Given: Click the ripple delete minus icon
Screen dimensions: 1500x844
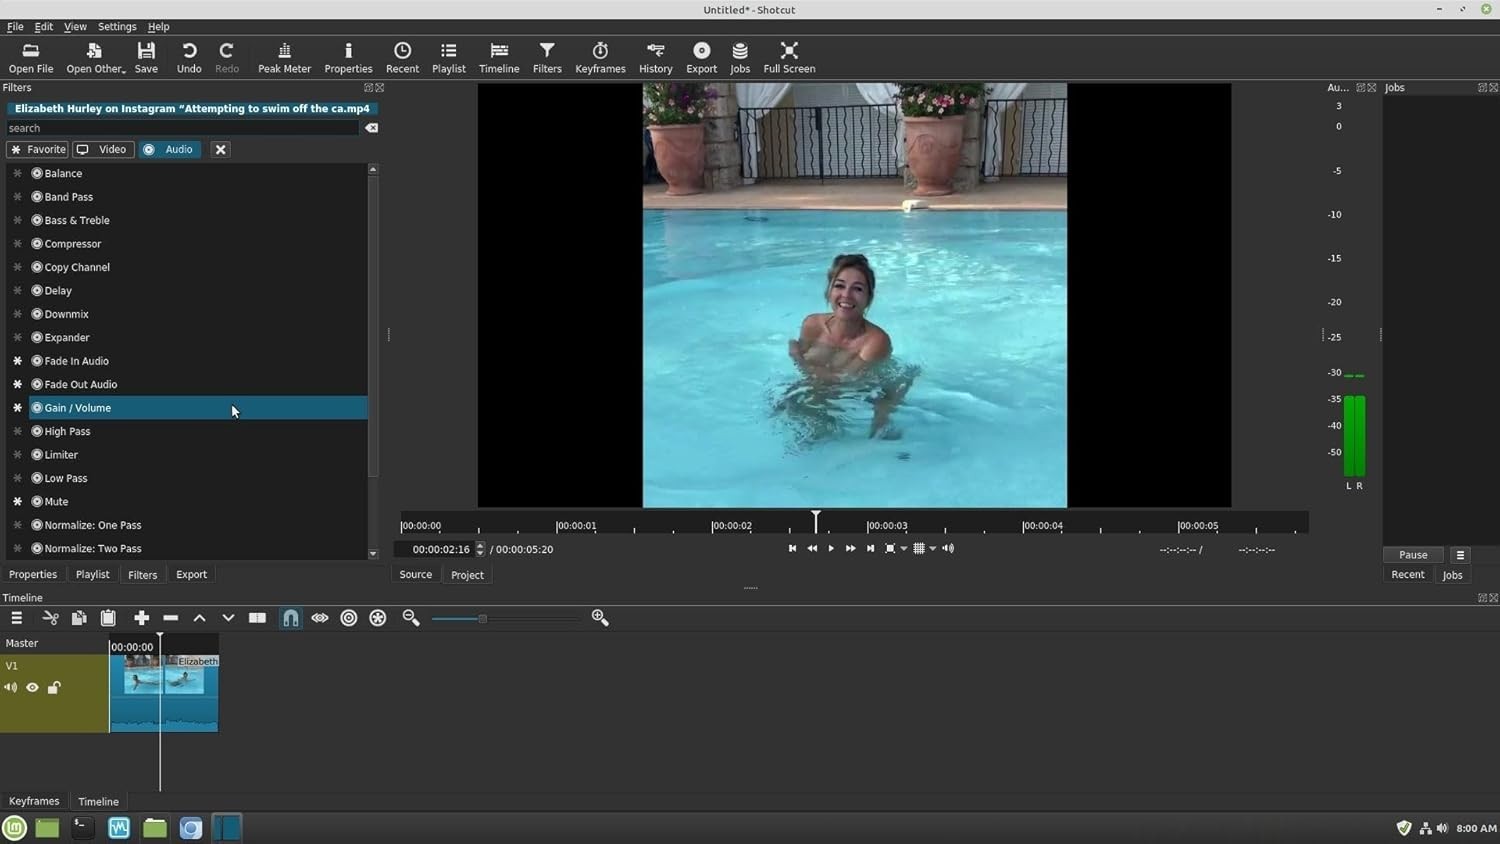Looking at the screenshot, I should coord(171,618).
